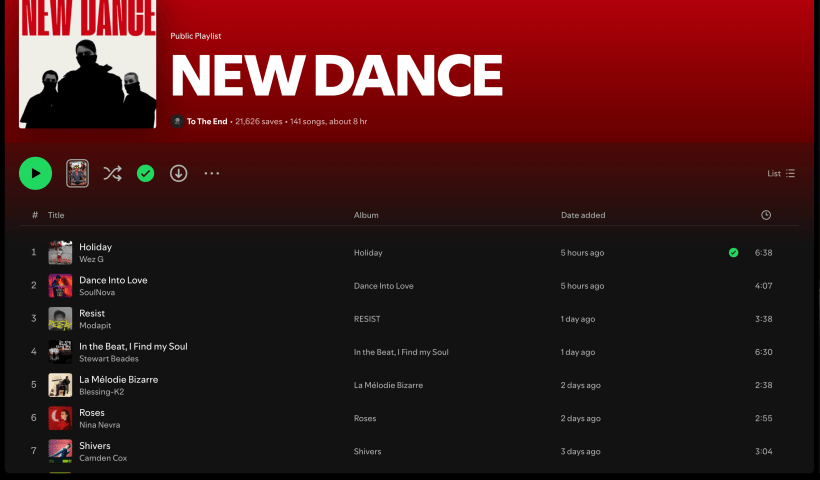Click the Roses track cover art
This screenshot has height=480, width=820.
(x=60, y=418)
